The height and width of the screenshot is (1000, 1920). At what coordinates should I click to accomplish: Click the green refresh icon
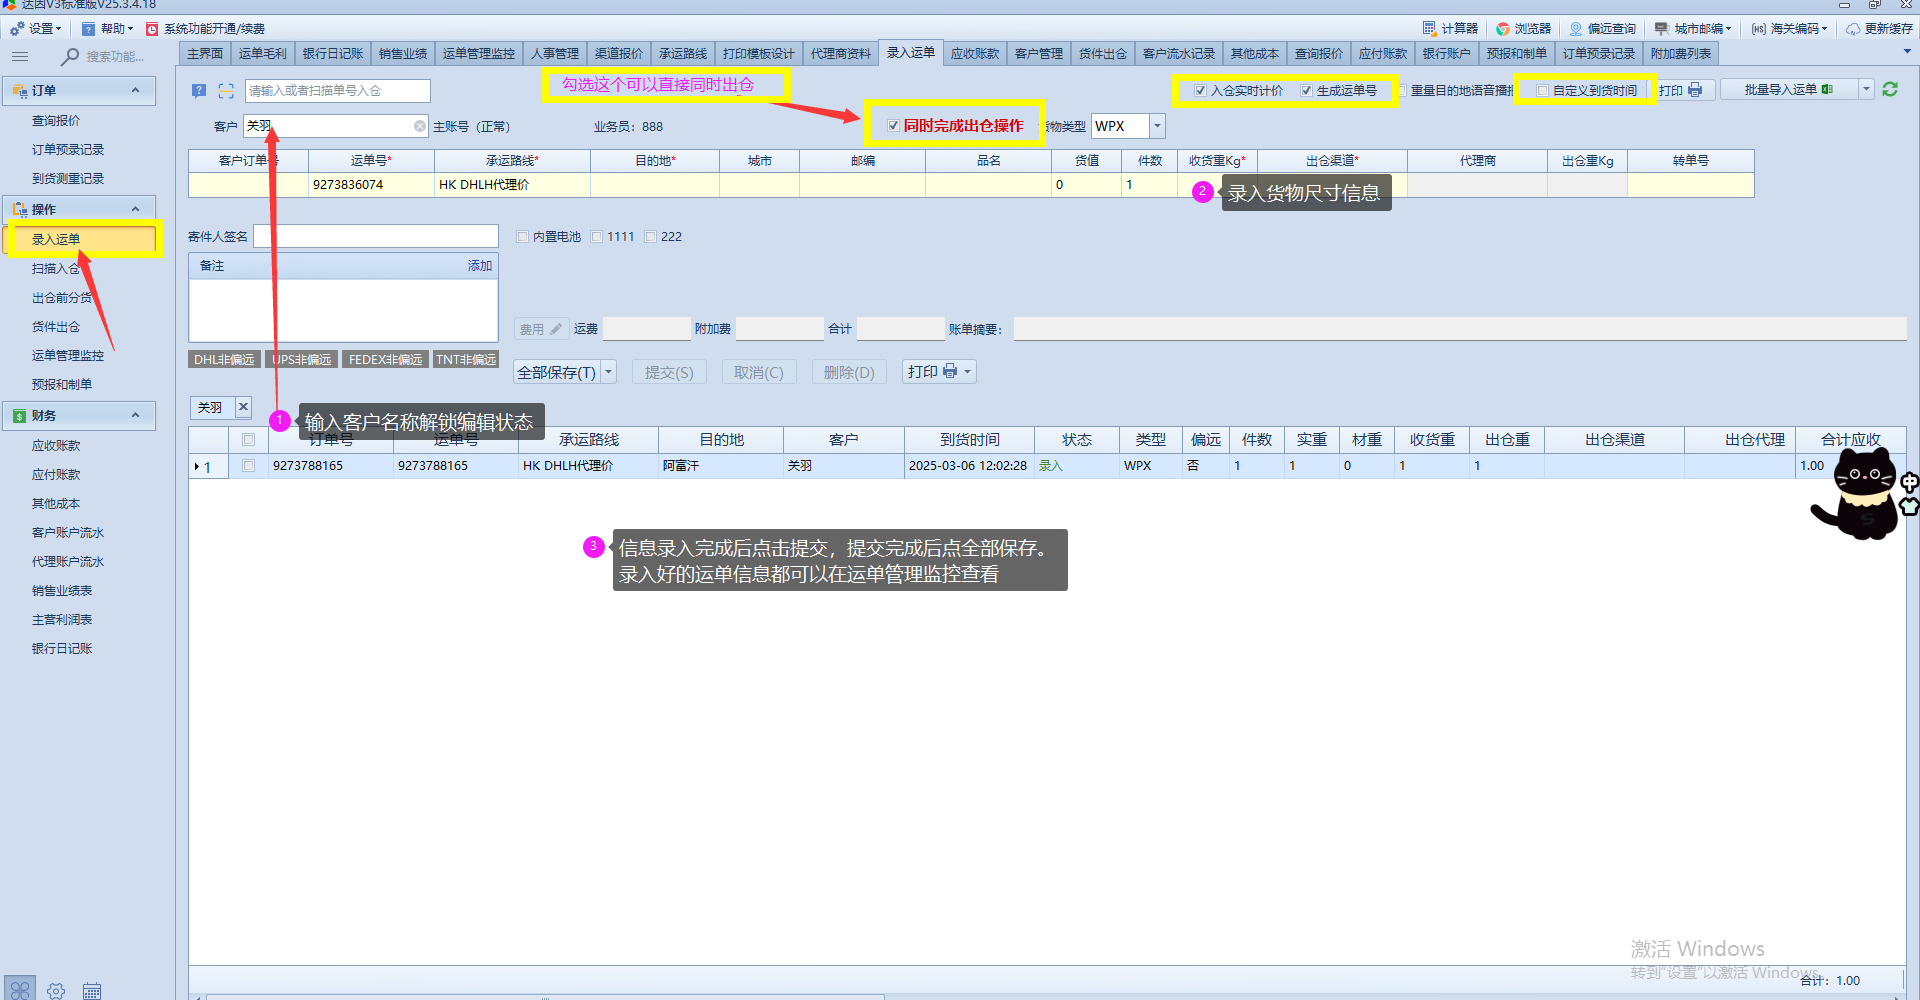coord(1890,90)
